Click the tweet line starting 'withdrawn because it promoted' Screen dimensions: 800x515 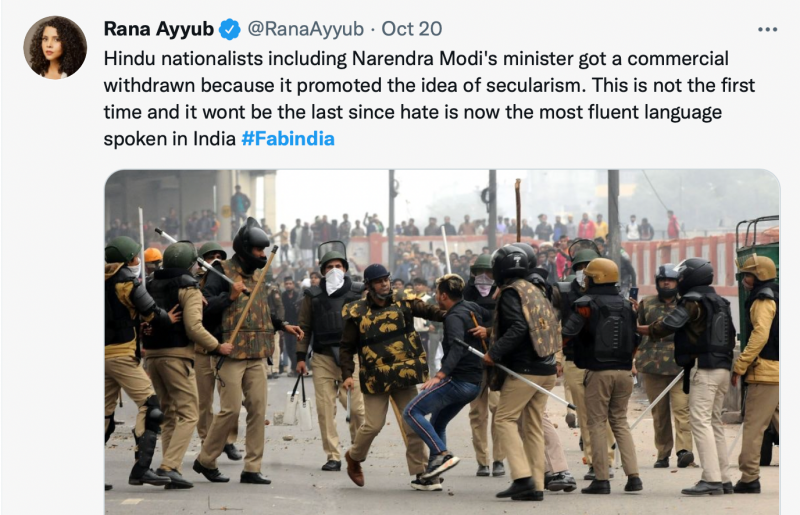coord(429,86)
